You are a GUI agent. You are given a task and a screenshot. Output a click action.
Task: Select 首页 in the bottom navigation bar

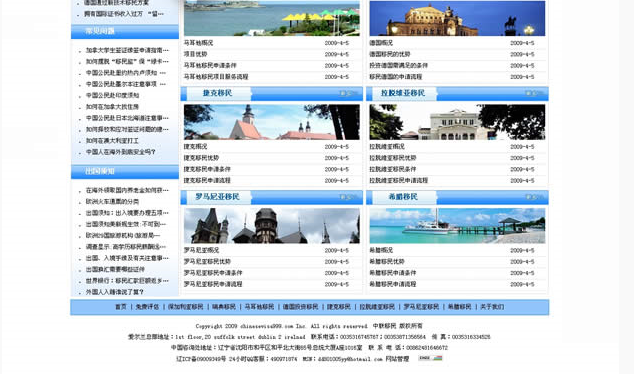click(x=121, y=307)
